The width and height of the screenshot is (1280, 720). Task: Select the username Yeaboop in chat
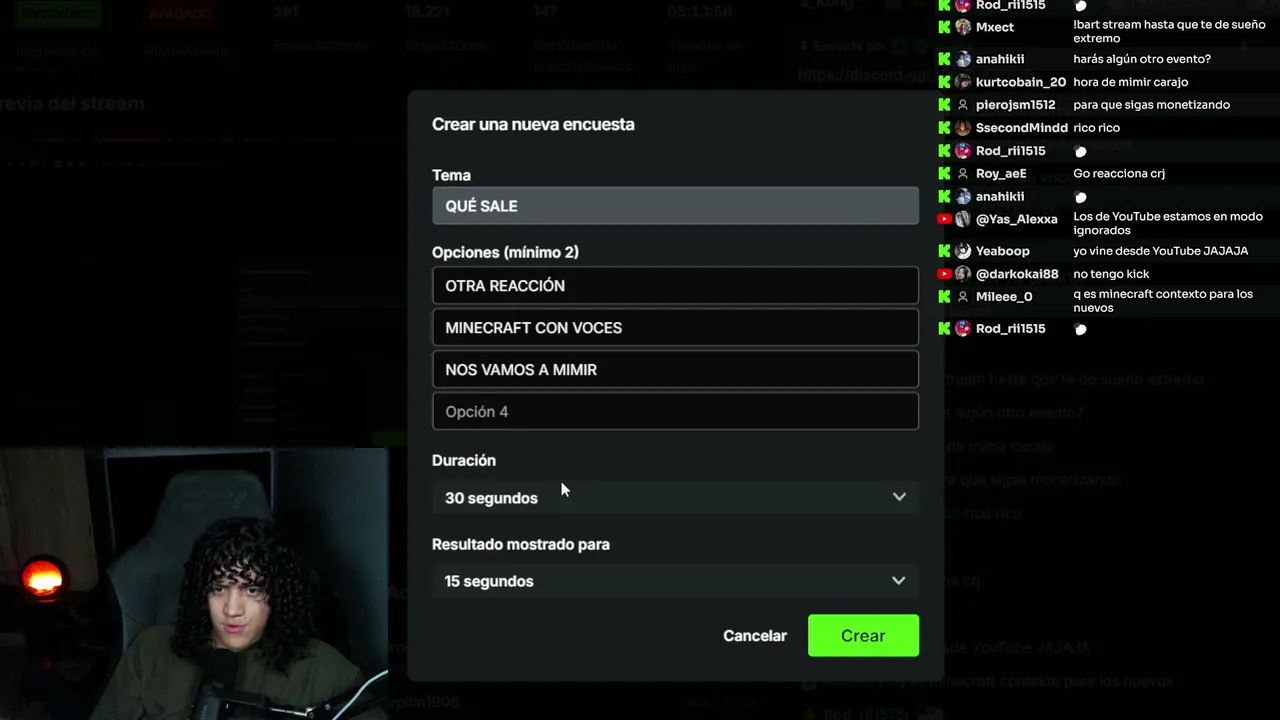(1003, 251)
